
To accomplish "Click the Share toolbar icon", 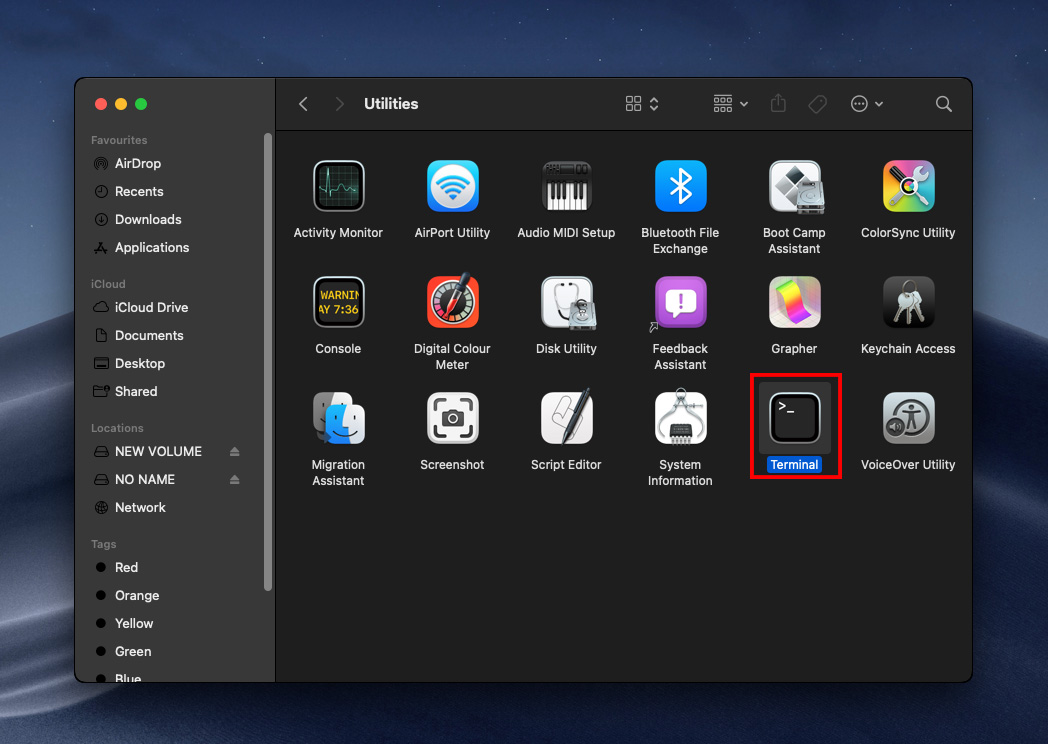I will (x=778, y=103).
